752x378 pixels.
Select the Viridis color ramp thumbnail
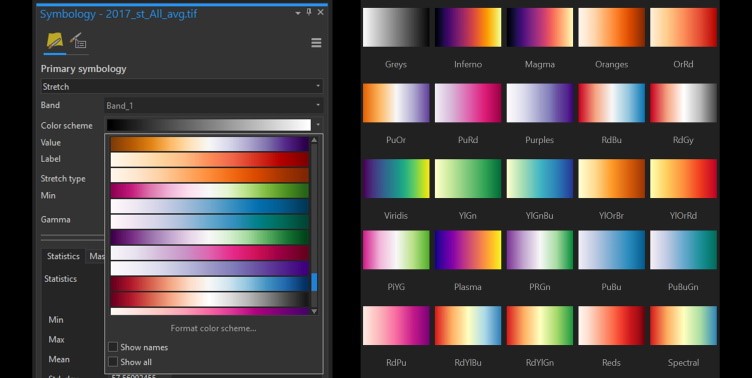396,179
